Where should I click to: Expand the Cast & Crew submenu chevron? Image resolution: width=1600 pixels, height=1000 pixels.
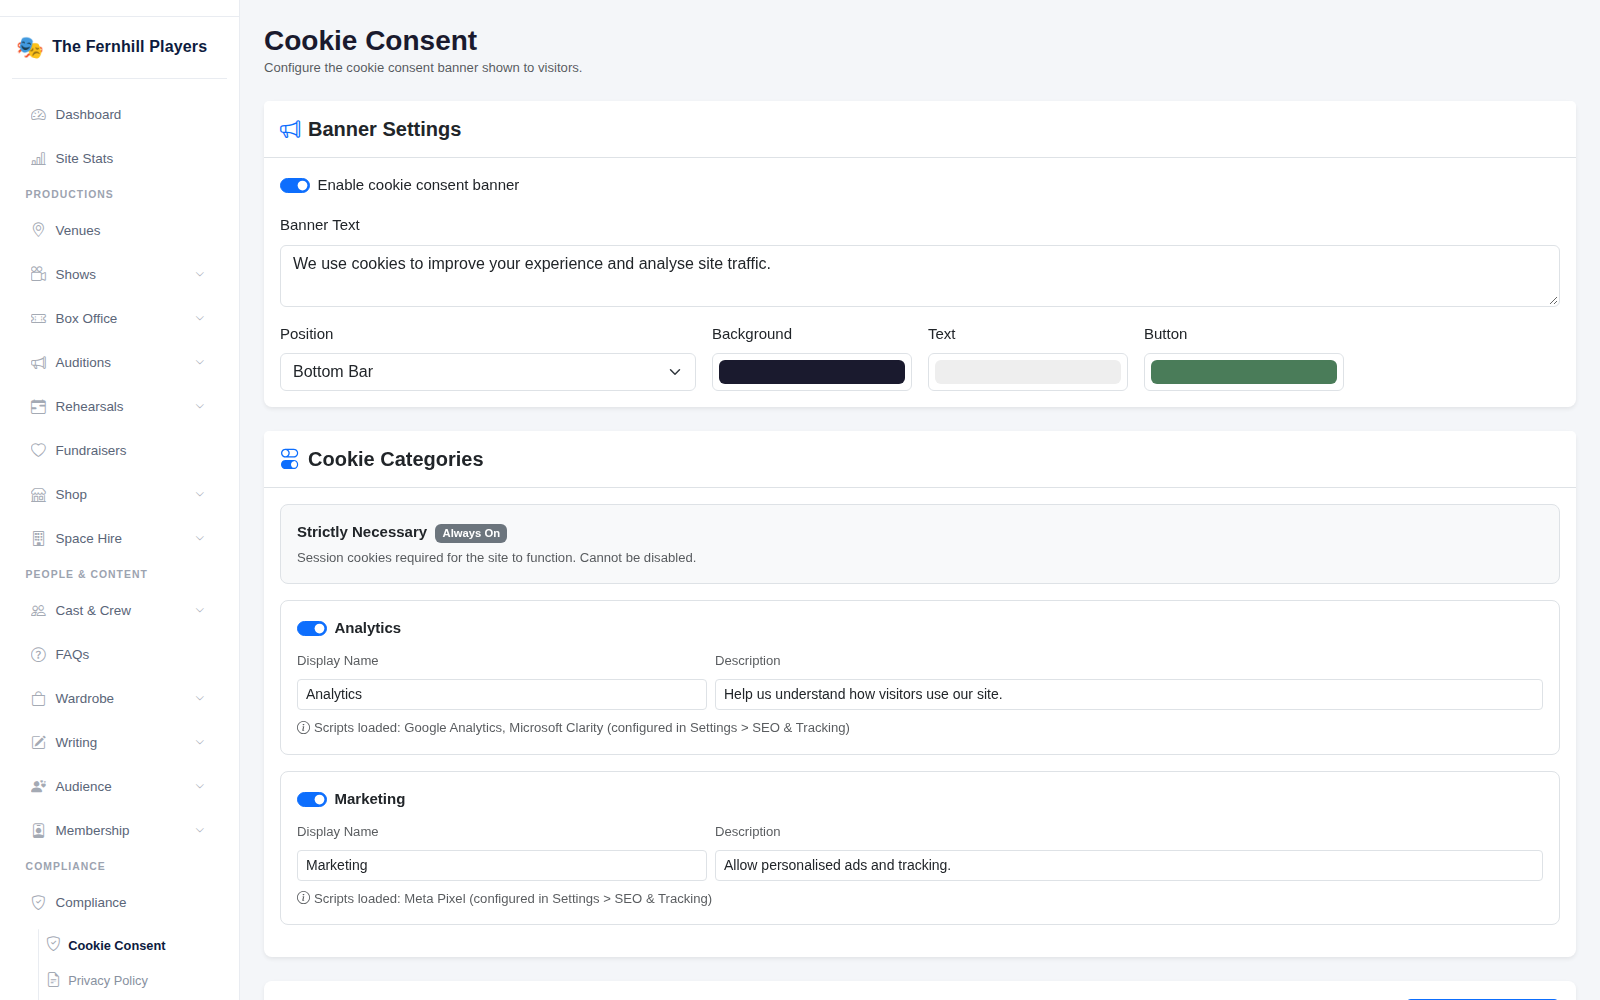(200, 611)
